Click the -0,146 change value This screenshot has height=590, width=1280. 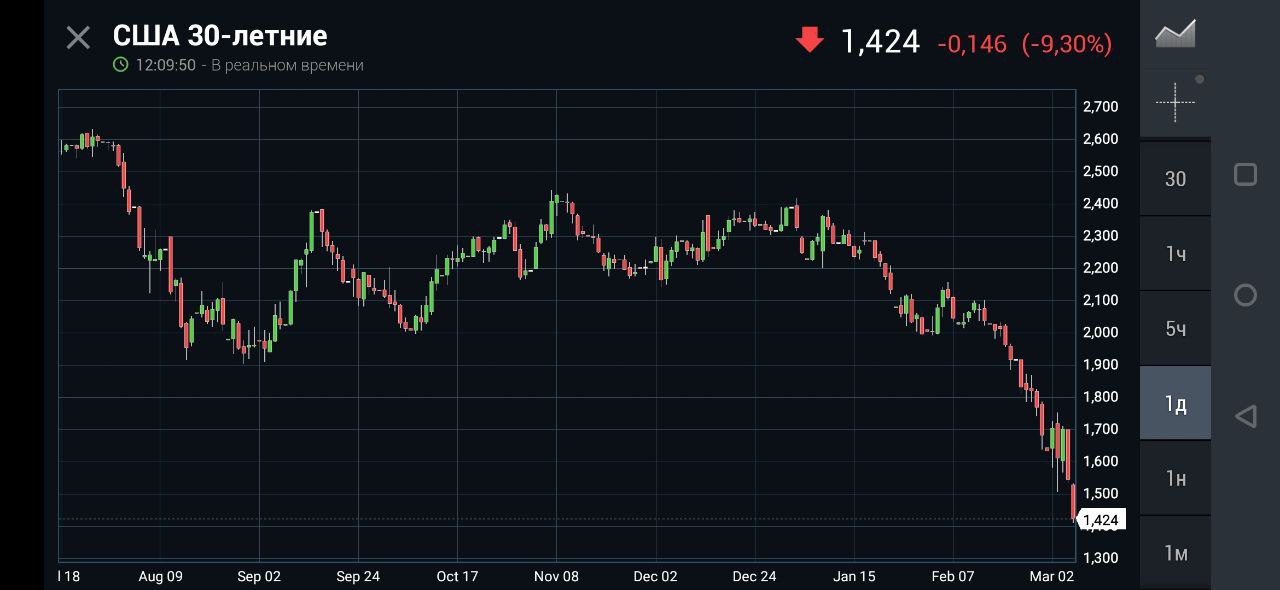(972, 43)
